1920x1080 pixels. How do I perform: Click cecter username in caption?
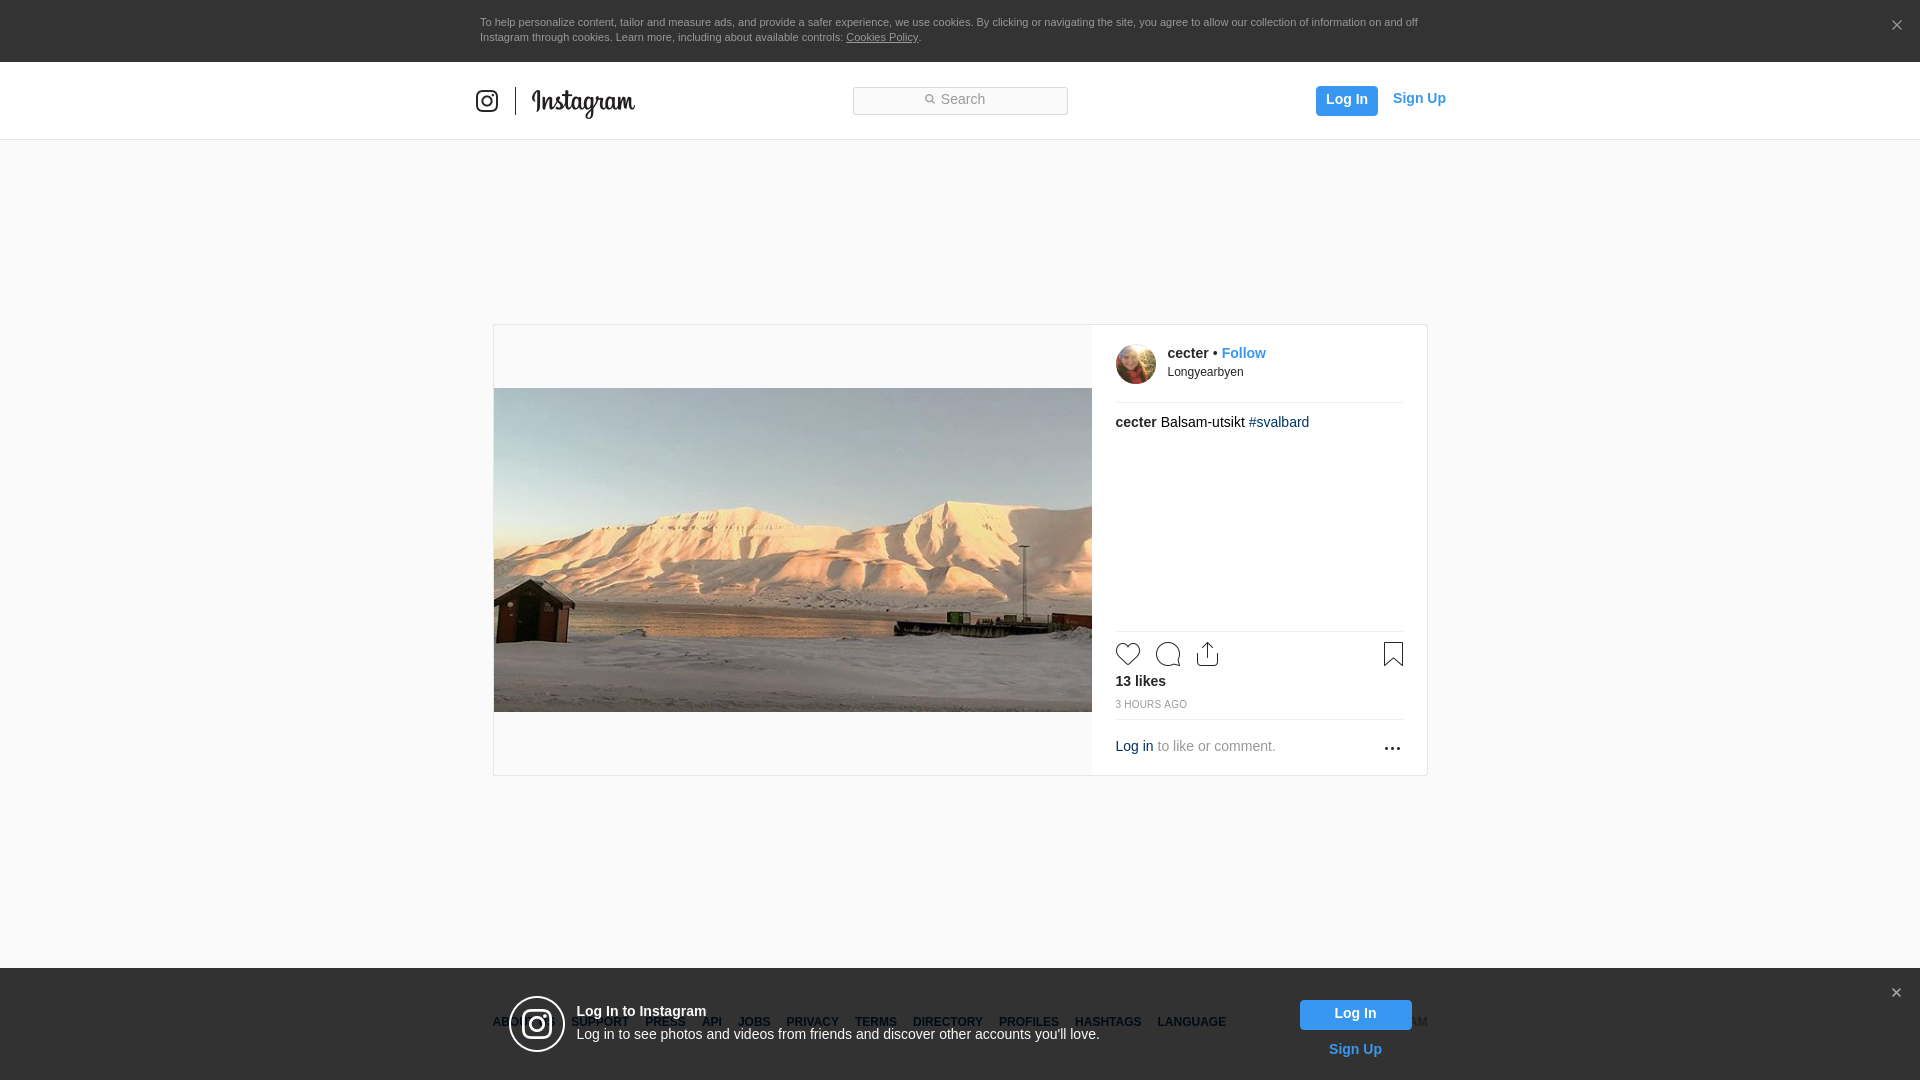(x=1135, y=422)
